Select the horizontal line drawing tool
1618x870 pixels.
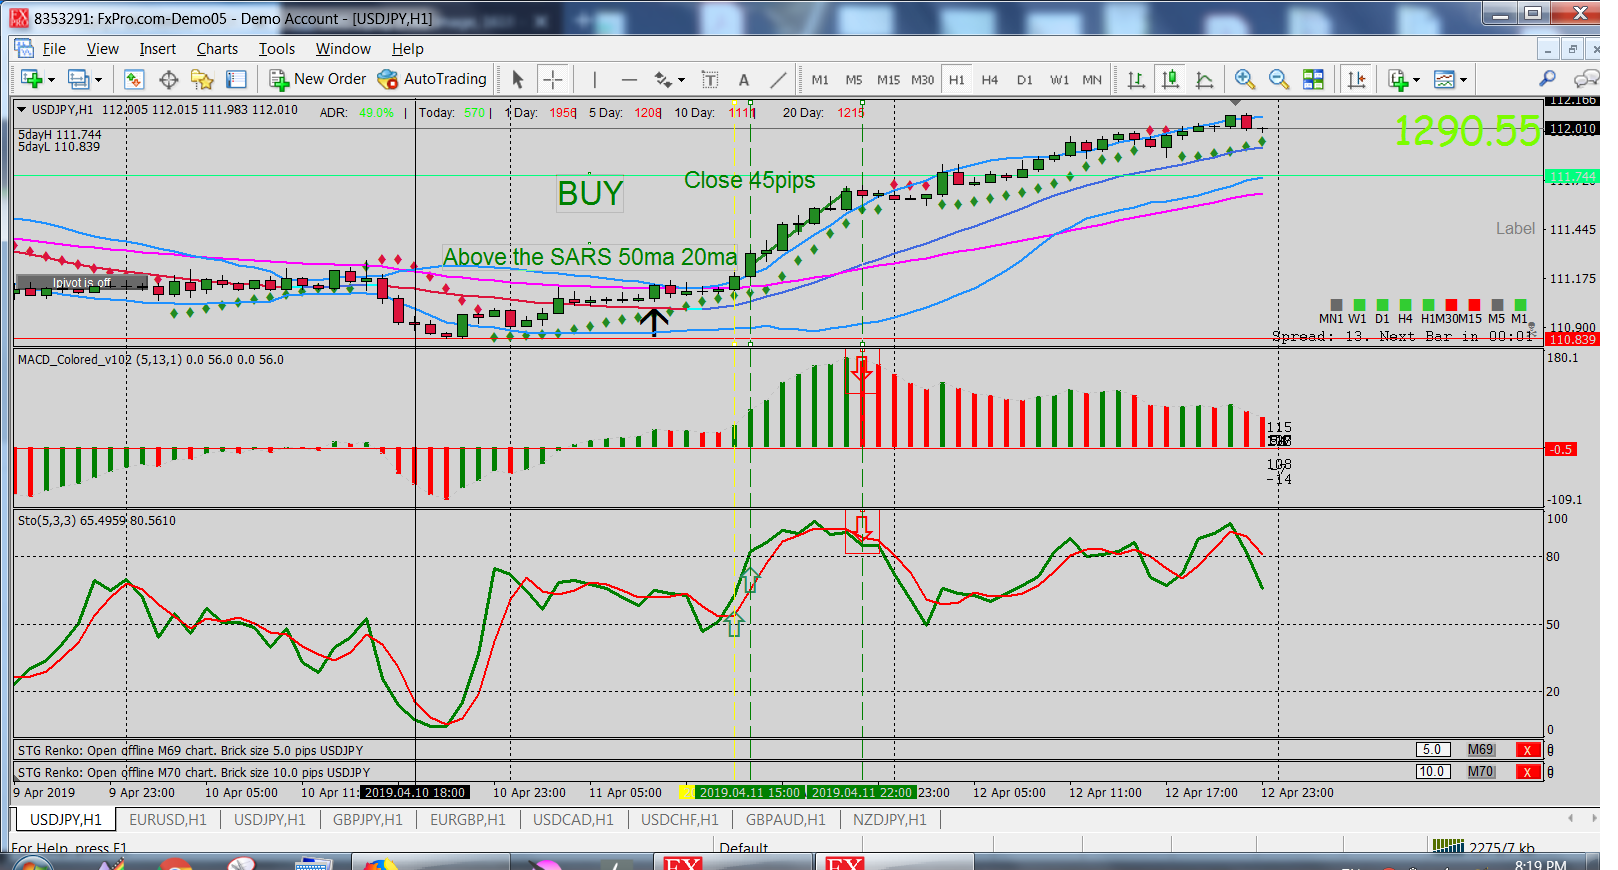[x=629, y=79]
